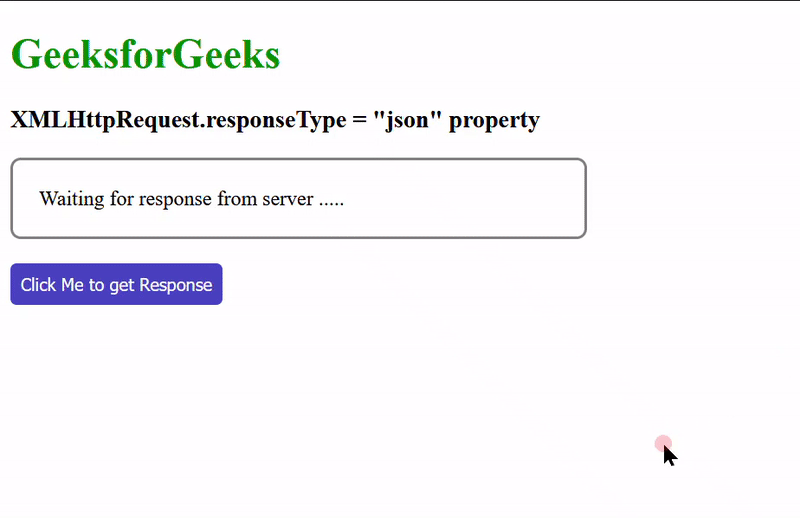Image resolution: width=800 pixels, height=518 pixels.
Task: Click the 'Click Me to get Response' button
Action: click(116, 284)
